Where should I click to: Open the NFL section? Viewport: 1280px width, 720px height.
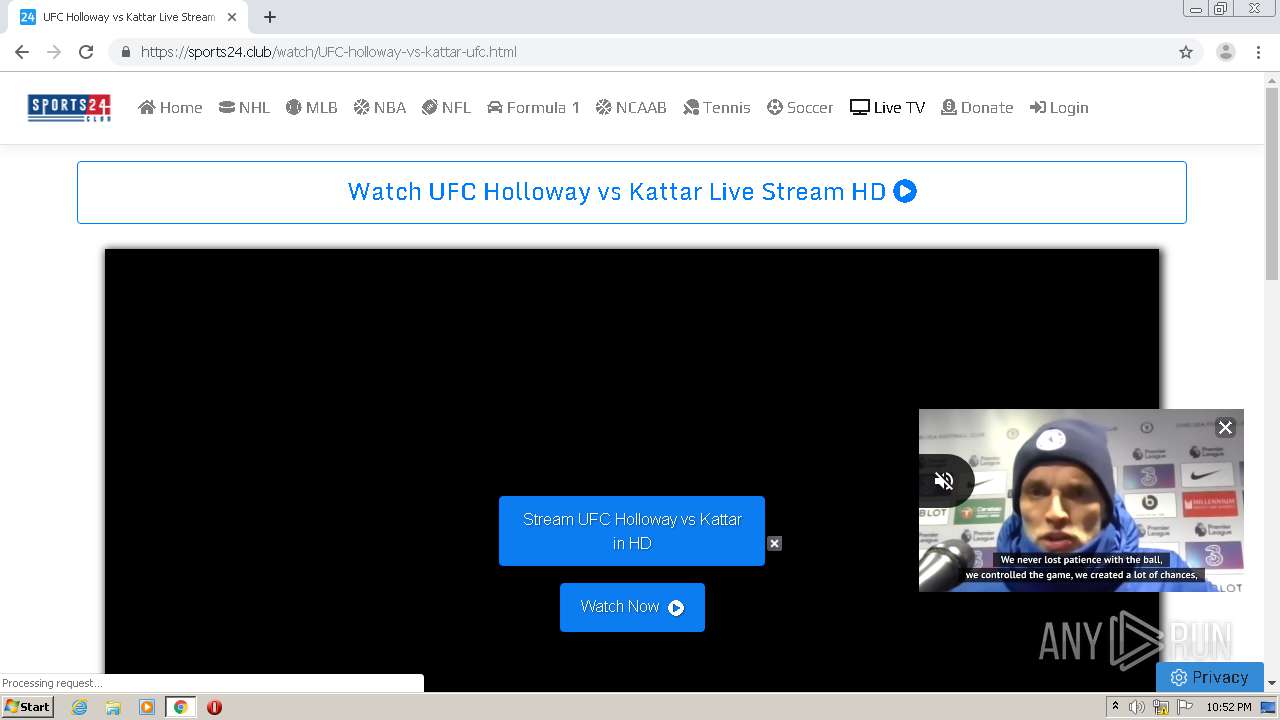[446, 107]
